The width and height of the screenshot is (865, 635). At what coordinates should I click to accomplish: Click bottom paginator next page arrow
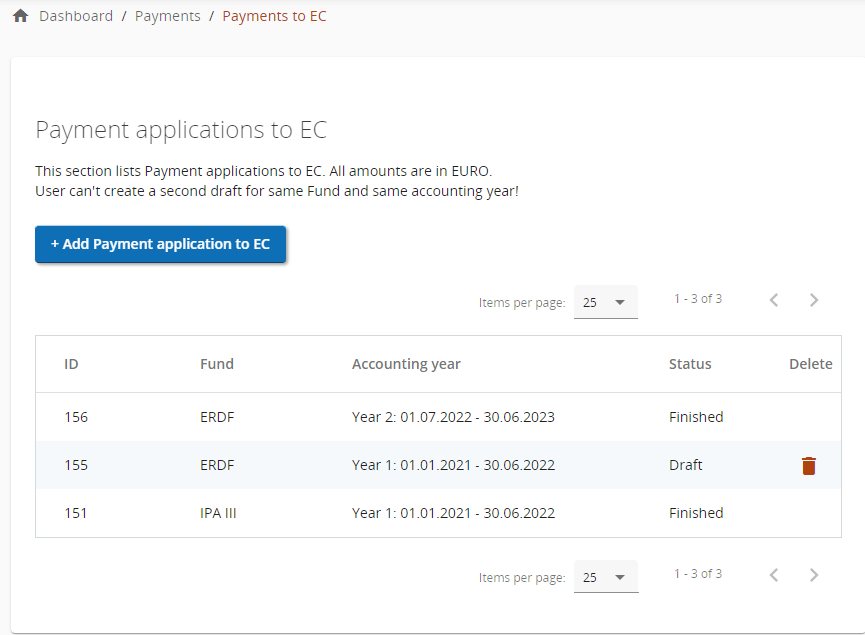(814, 575)
